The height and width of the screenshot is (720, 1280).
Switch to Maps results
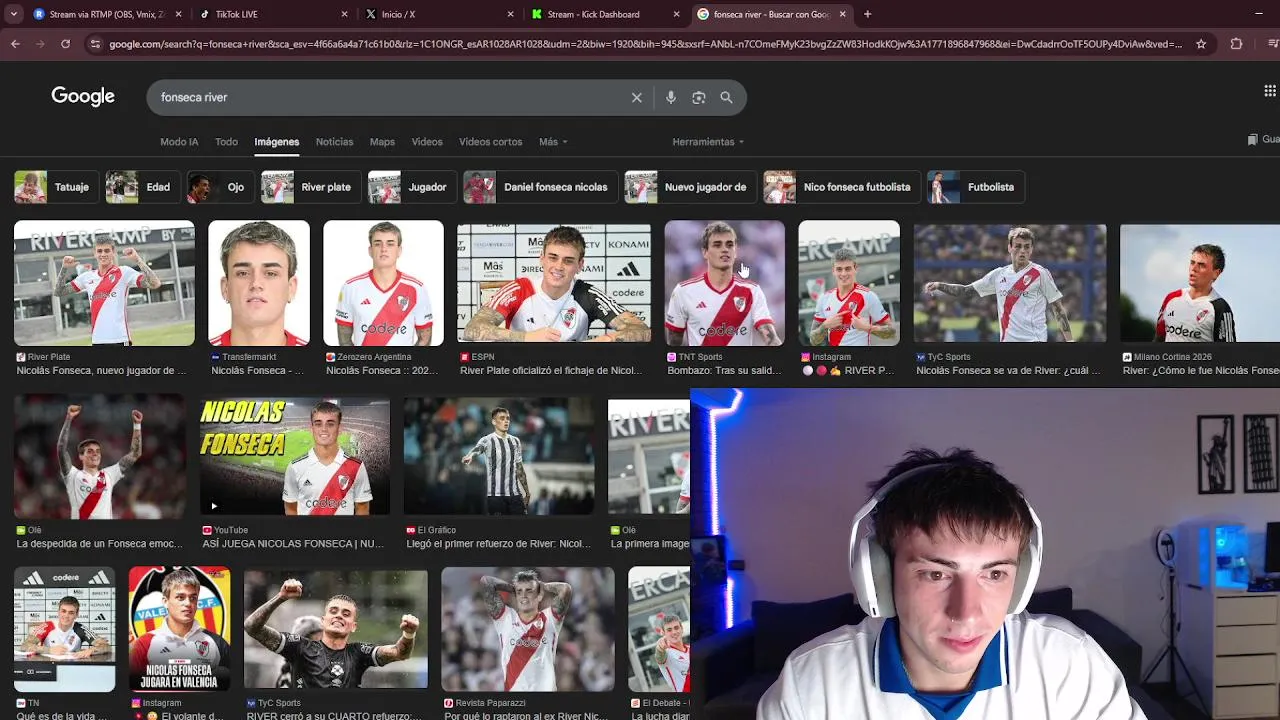(382, 142)
